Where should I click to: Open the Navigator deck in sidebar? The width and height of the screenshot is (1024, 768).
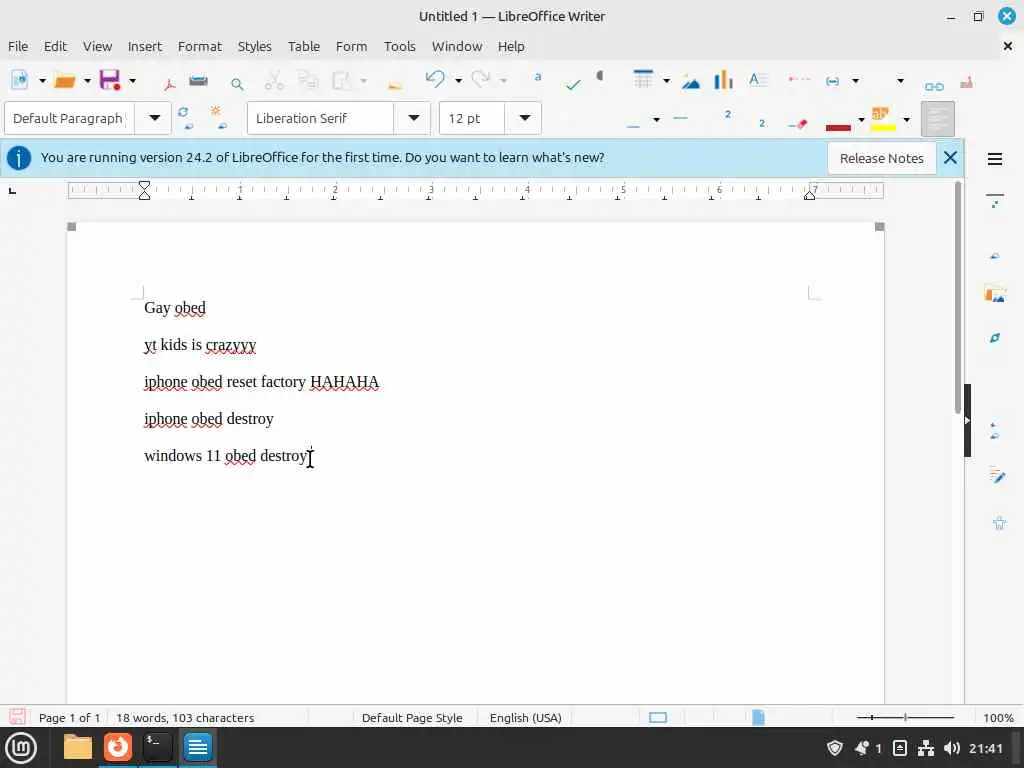995,338
